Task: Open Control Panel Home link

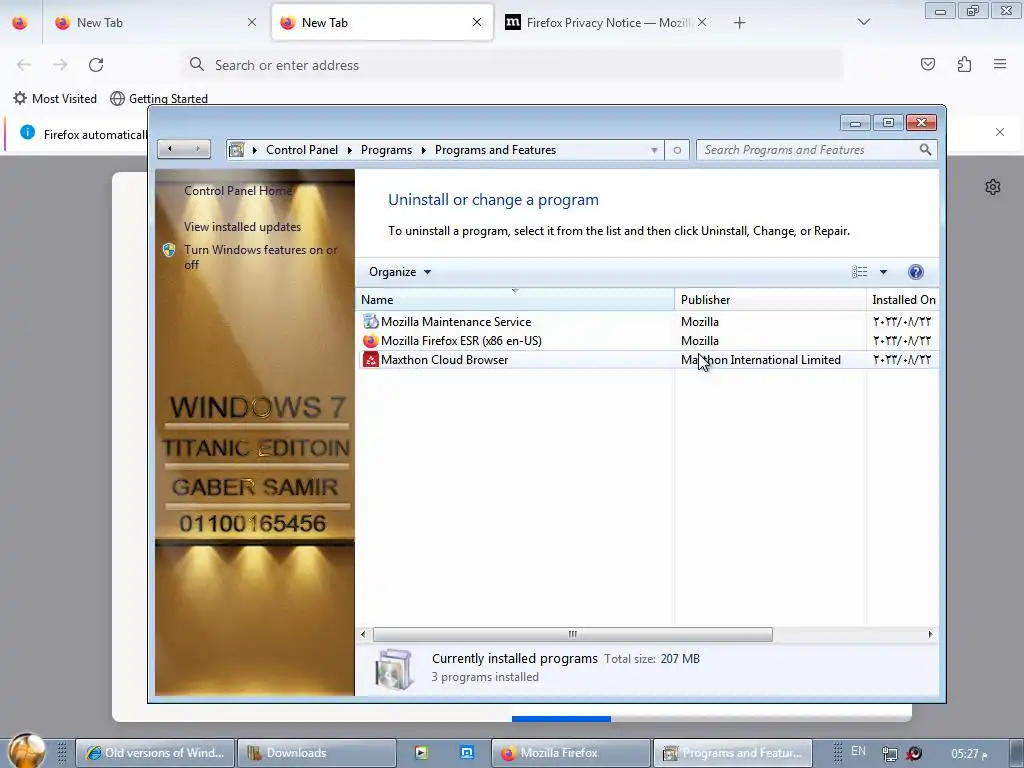Action: pyautogui.click(x=238, y=191)
